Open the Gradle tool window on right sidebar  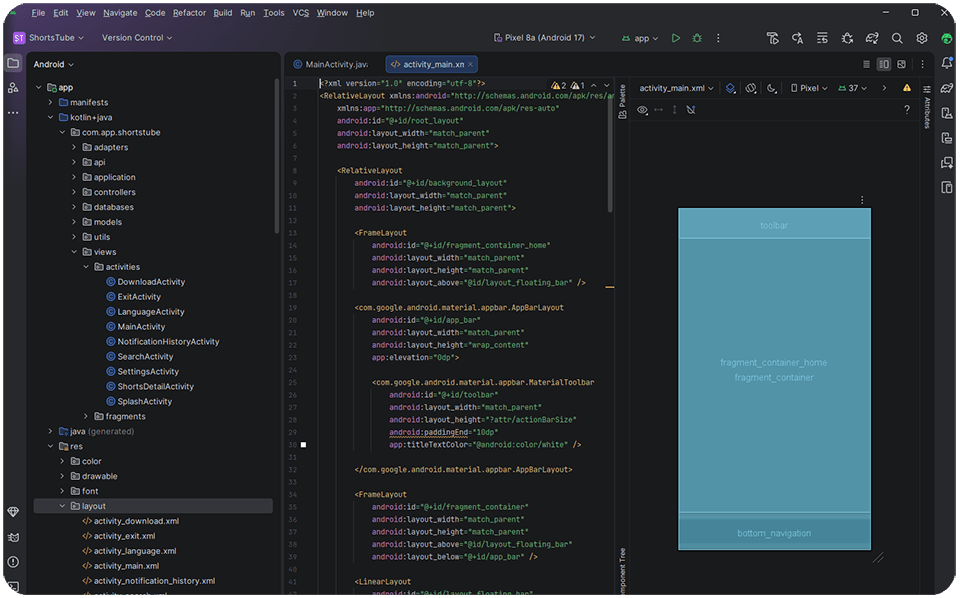tap(947, 88)
